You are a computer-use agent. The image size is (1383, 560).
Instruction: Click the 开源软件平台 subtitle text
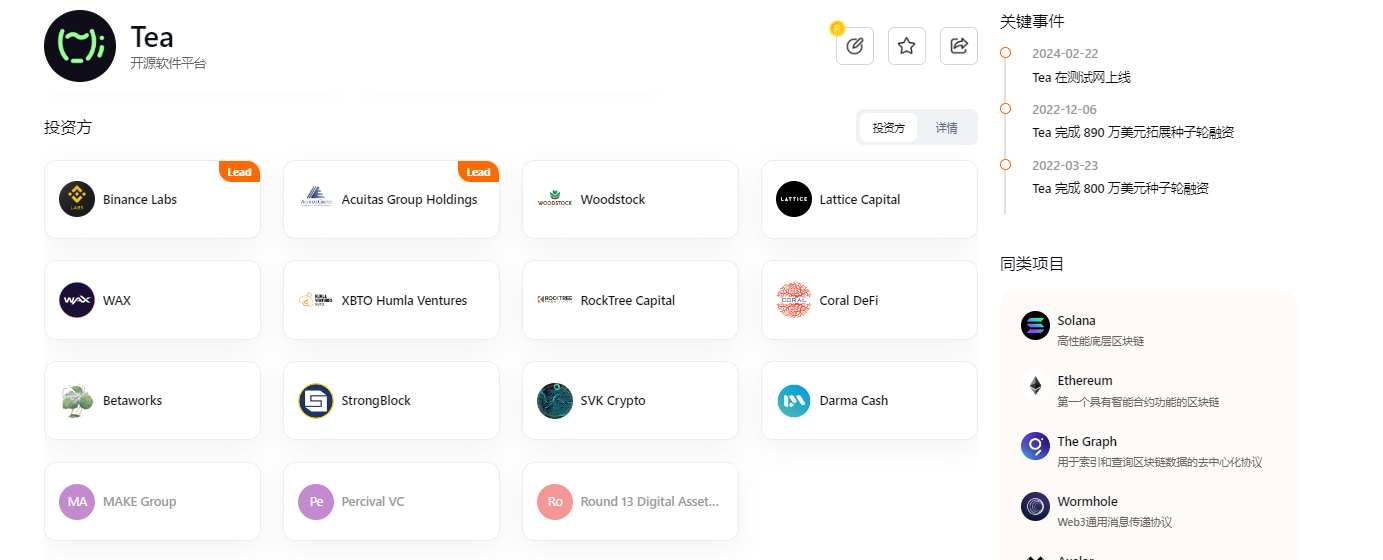(168, 63)
